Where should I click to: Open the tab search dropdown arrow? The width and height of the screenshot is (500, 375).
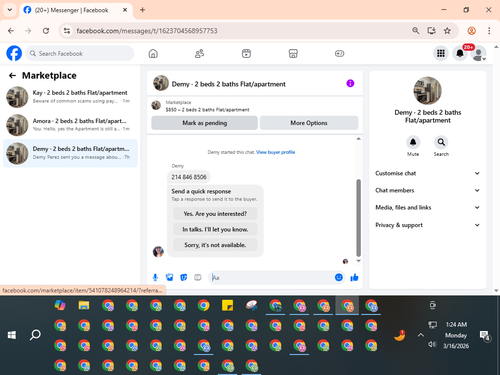click(x=10, y=10)
